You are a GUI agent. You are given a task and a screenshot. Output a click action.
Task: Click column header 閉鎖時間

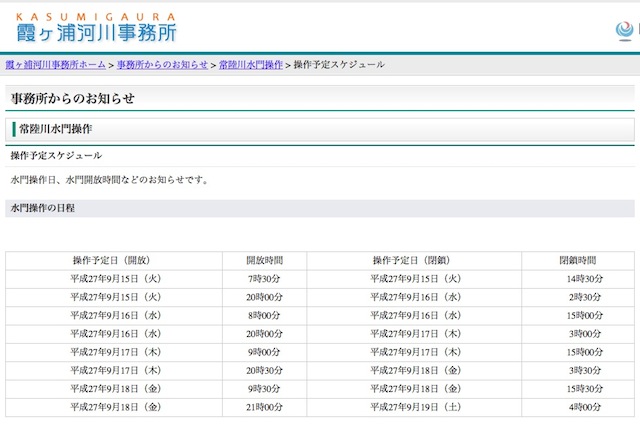pos(578,260)
